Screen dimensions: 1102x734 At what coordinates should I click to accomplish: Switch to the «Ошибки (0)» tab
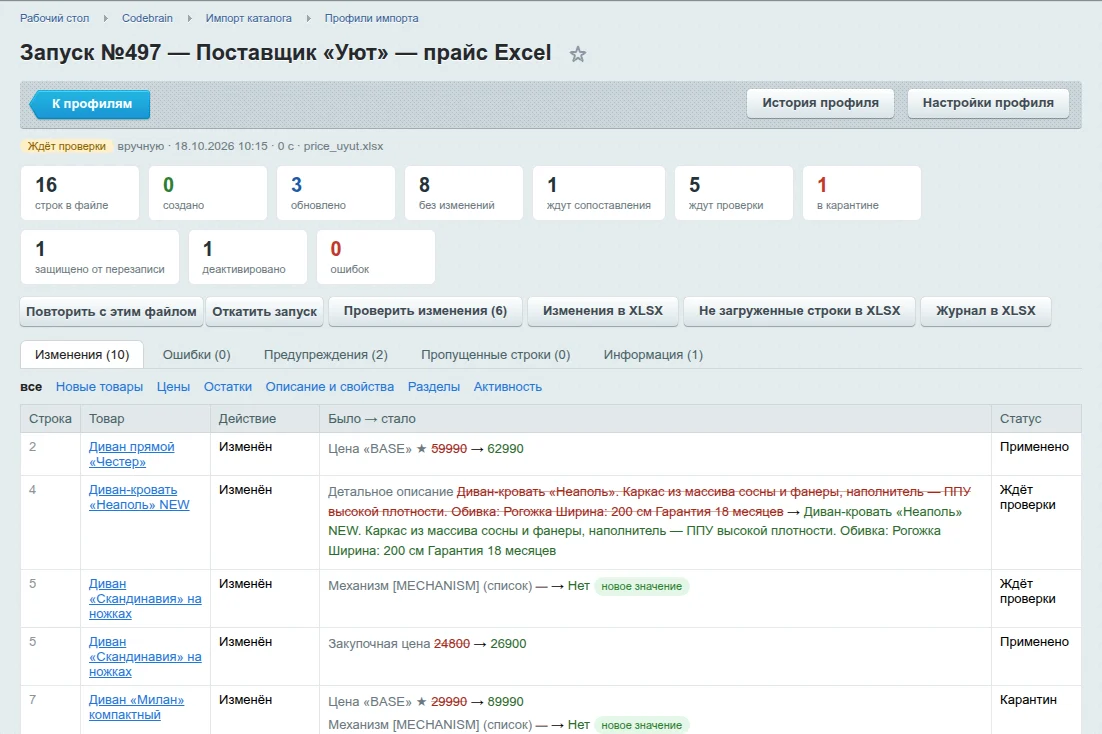(197, 355)
